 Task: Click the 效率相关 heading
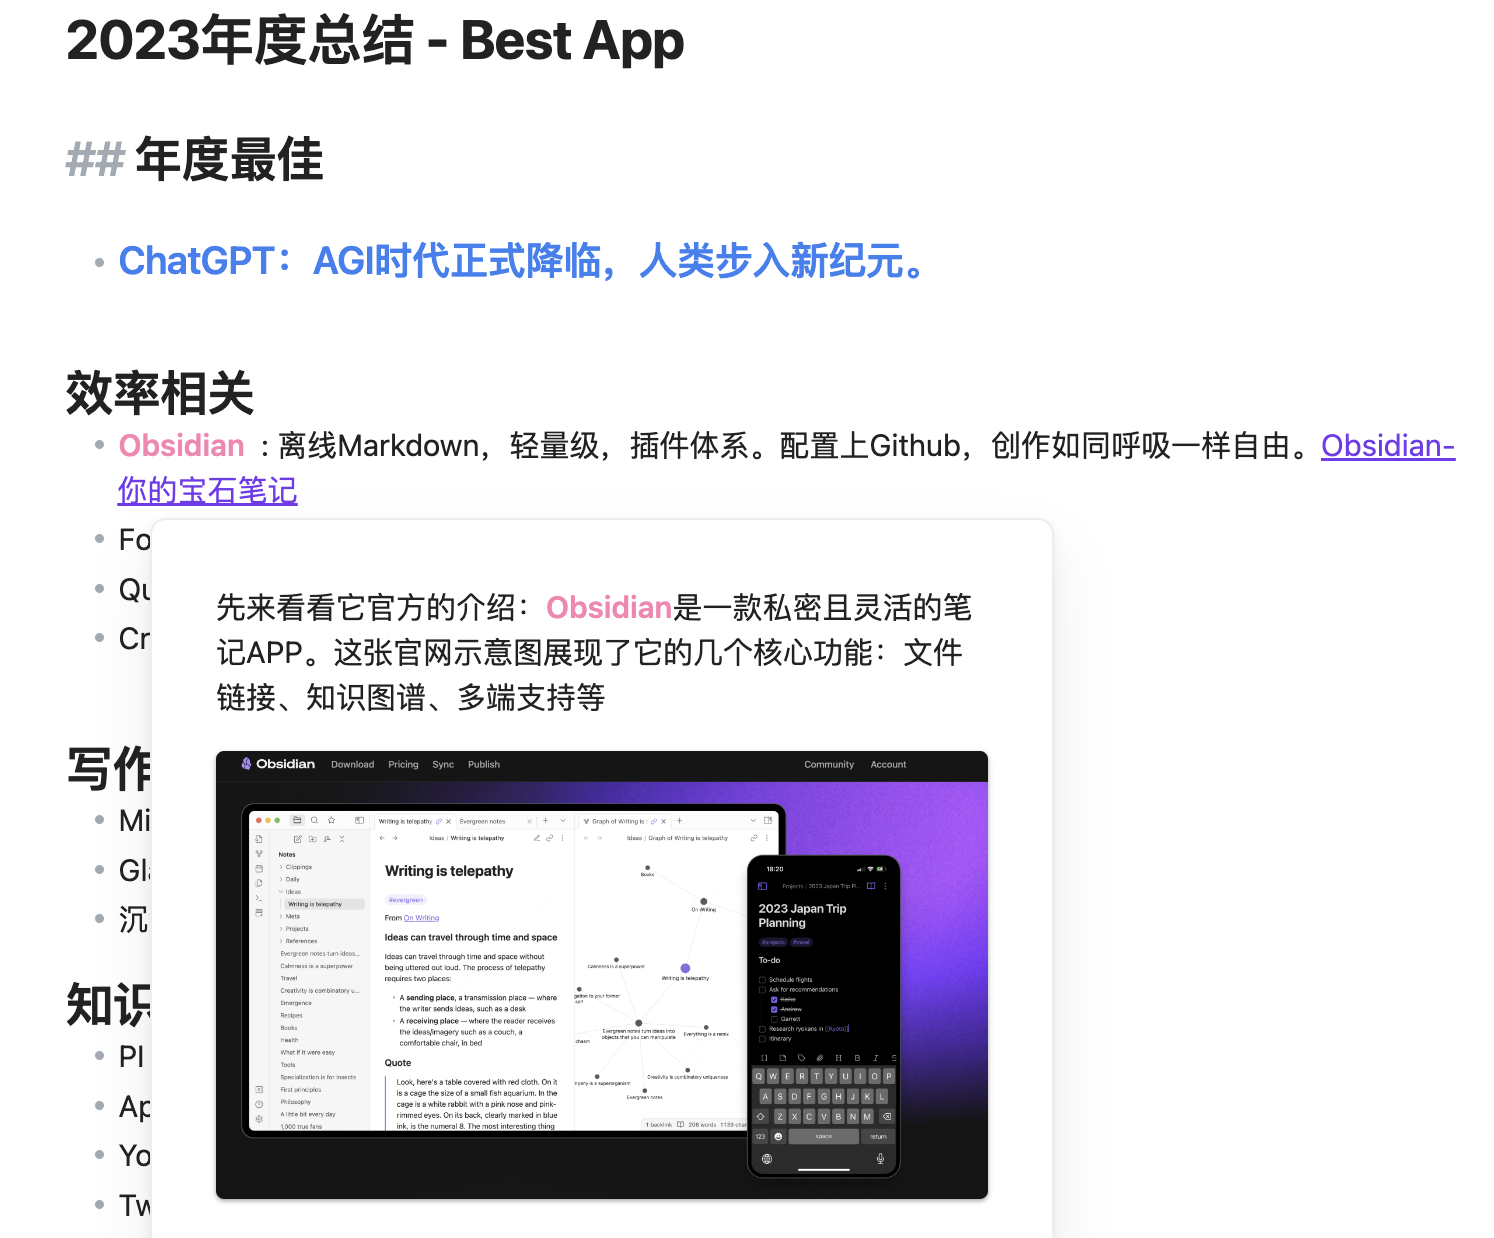click(160, 392)
